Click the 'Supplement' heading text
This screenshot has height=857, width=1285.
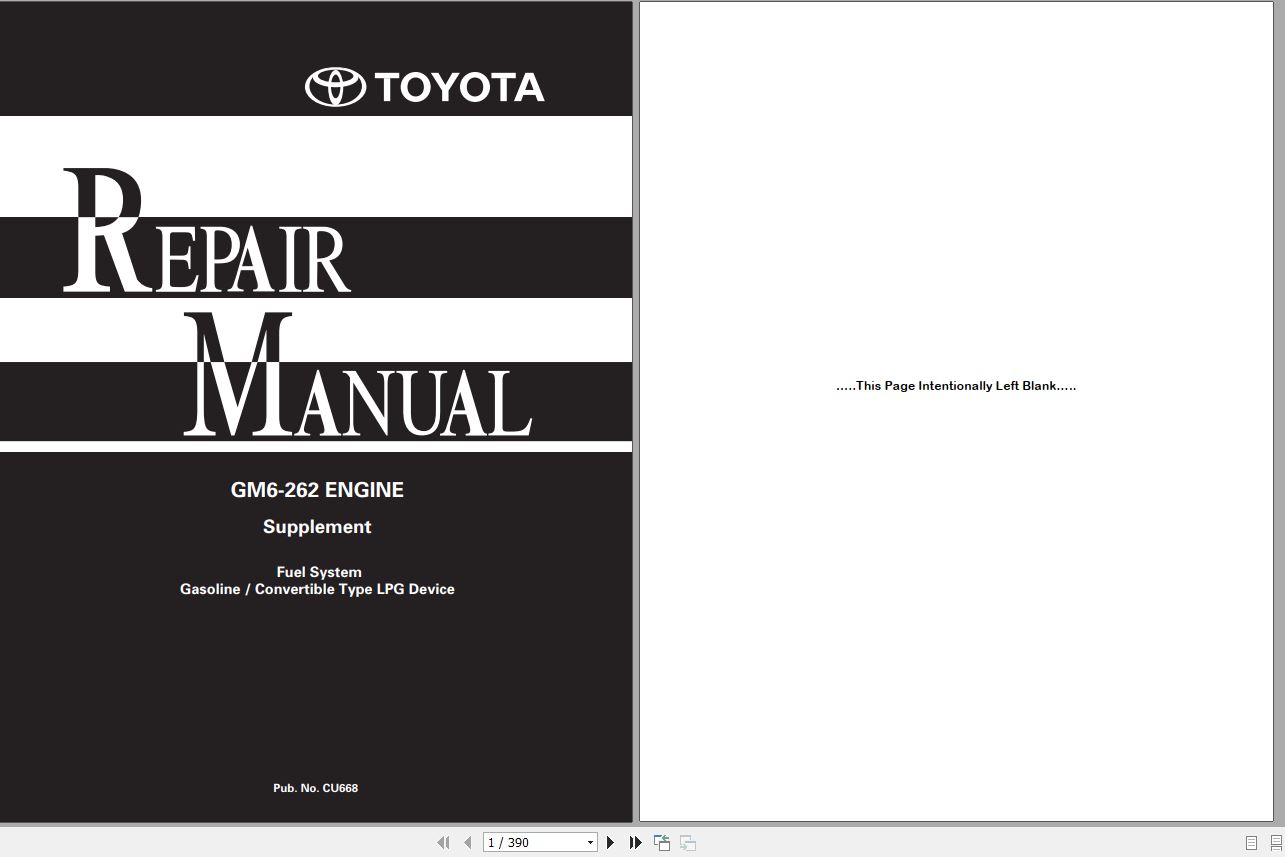tap(317, 527)
